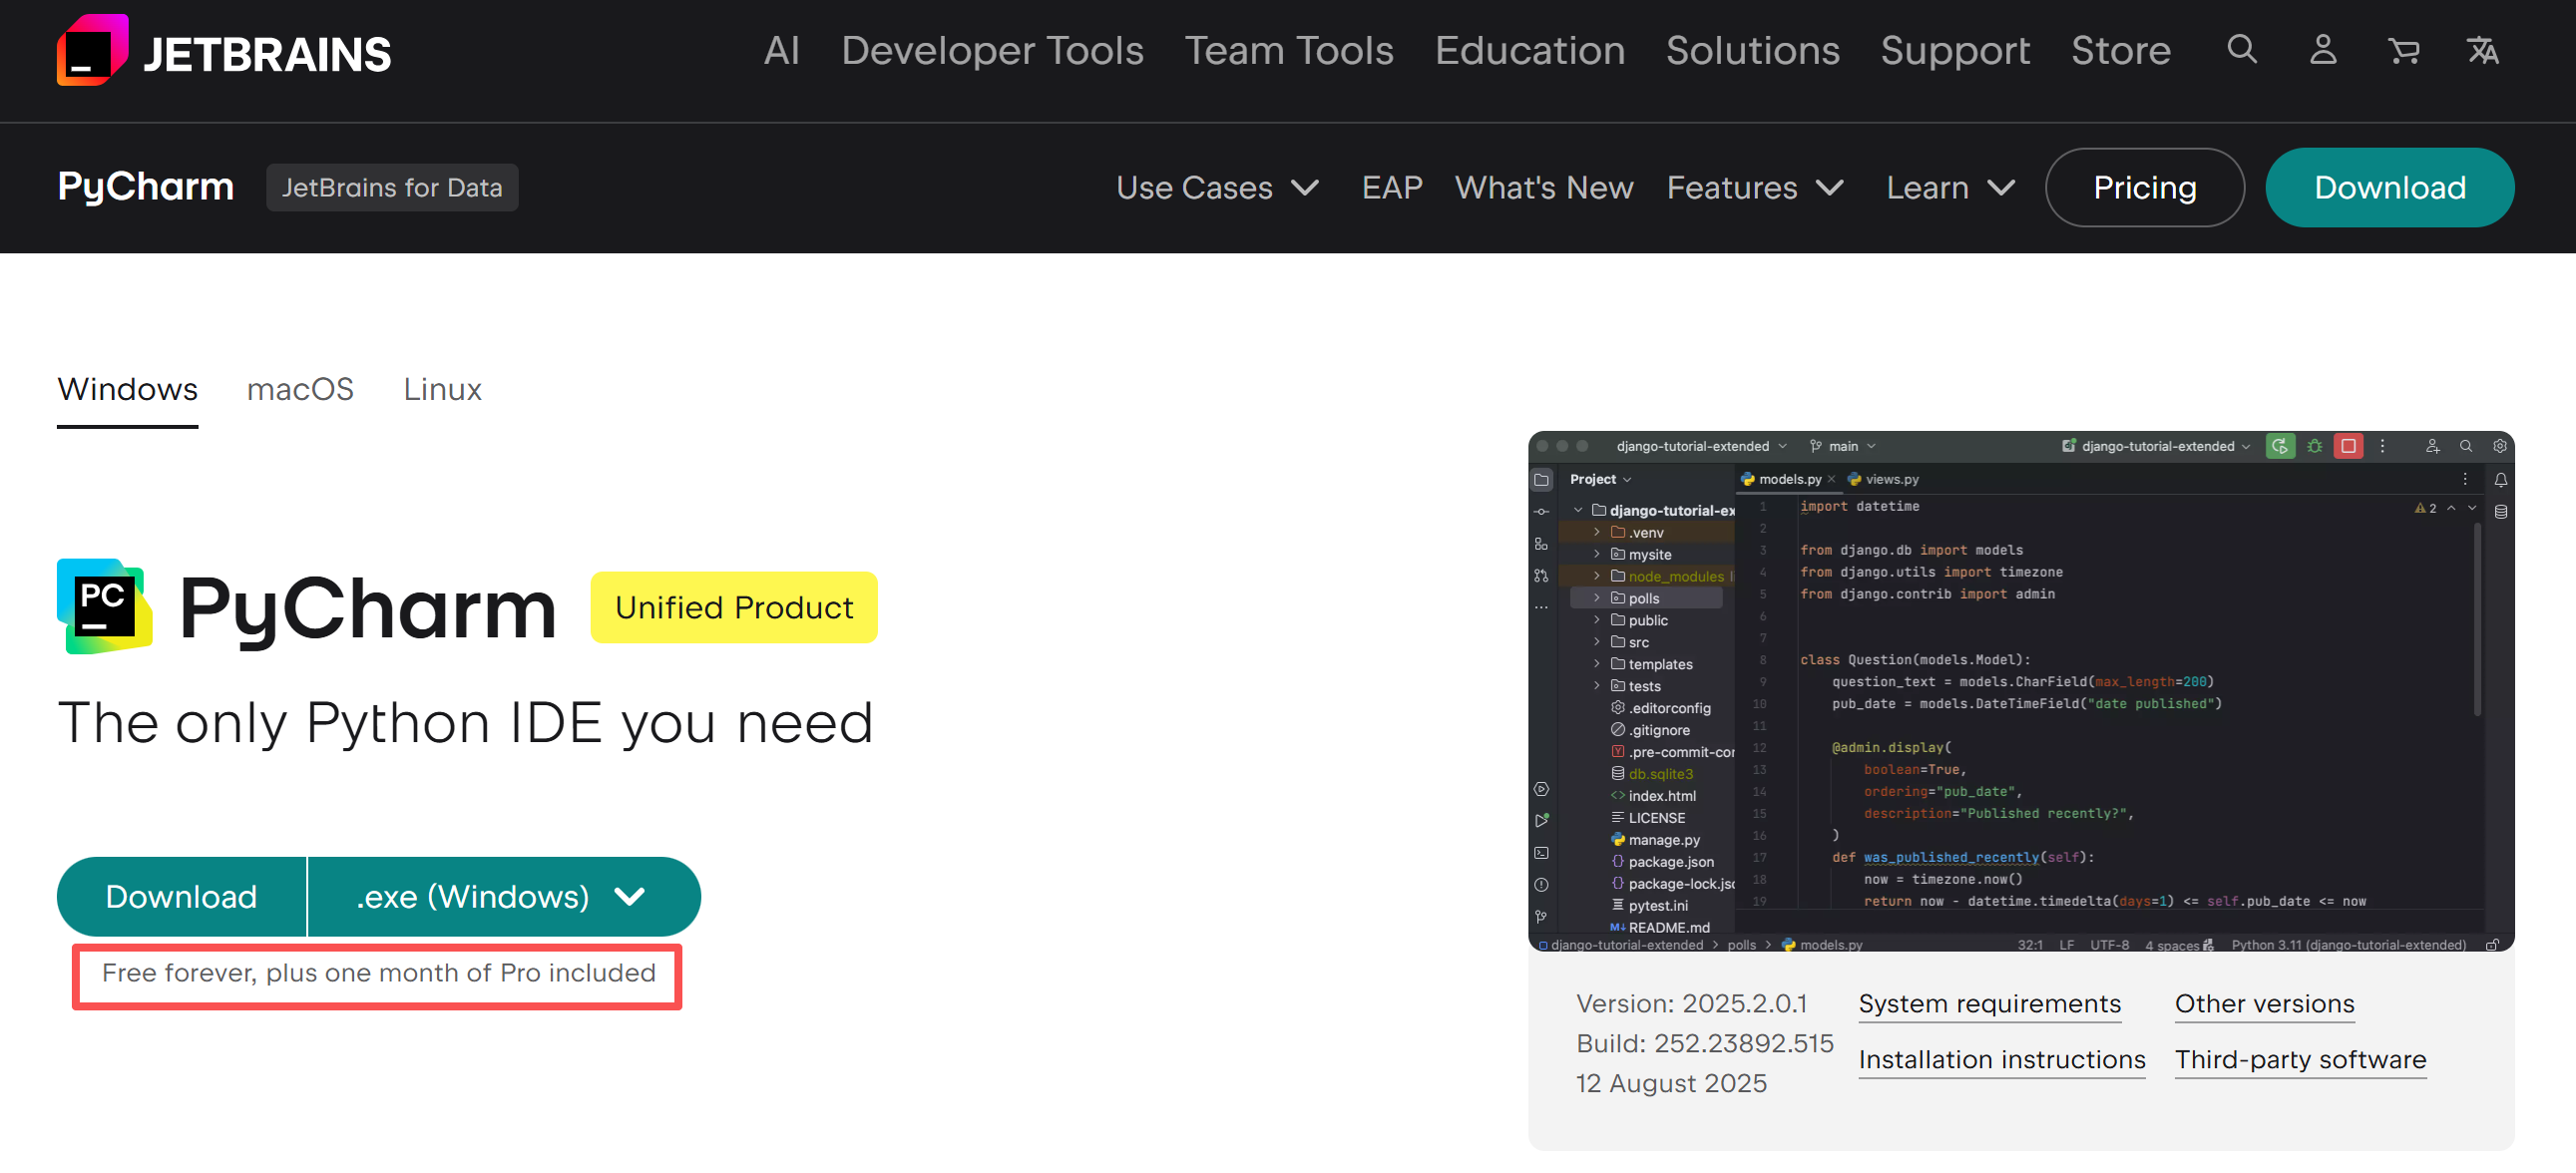
Task: Switch to the macOS tab
Action: point(300,389)
